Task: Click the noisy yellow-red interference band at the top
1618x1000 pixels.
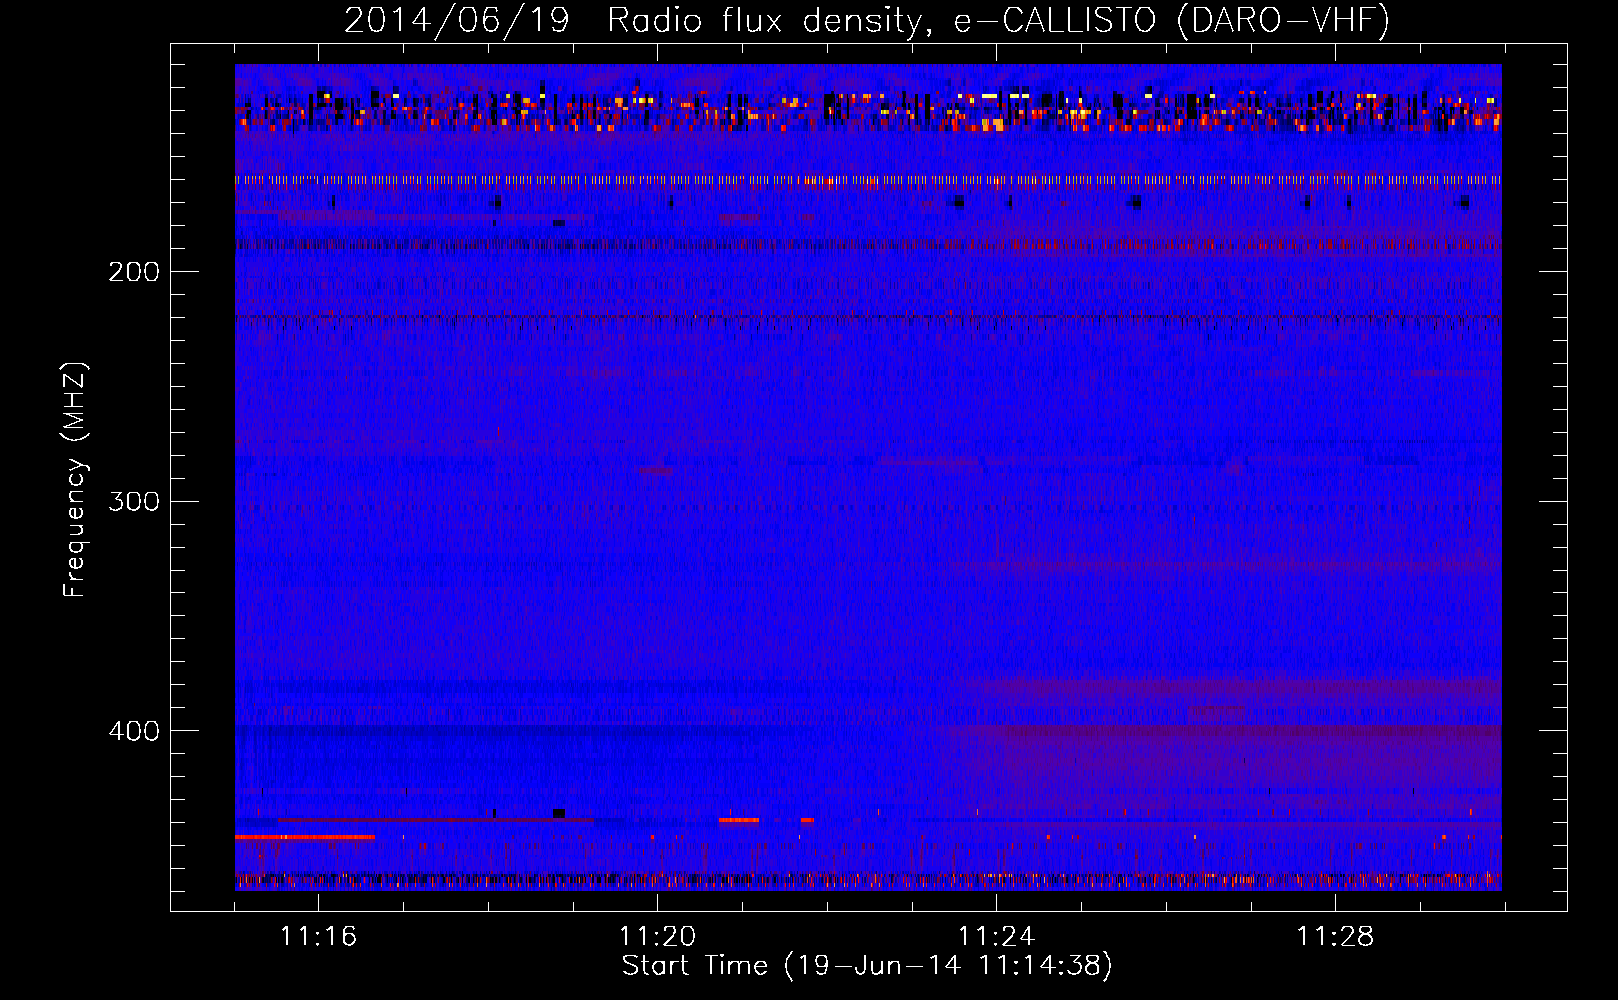Action: [868, 110]
